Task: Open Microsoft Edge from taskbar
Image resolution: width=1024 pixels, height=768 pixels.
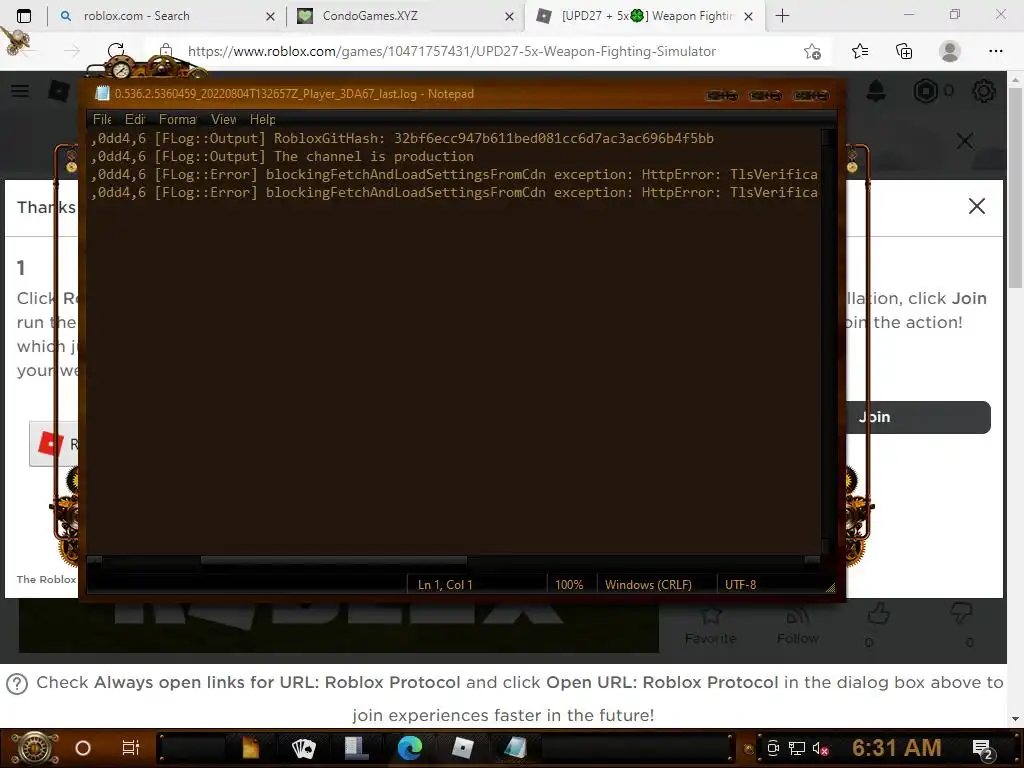Action: tap(409, 748)
